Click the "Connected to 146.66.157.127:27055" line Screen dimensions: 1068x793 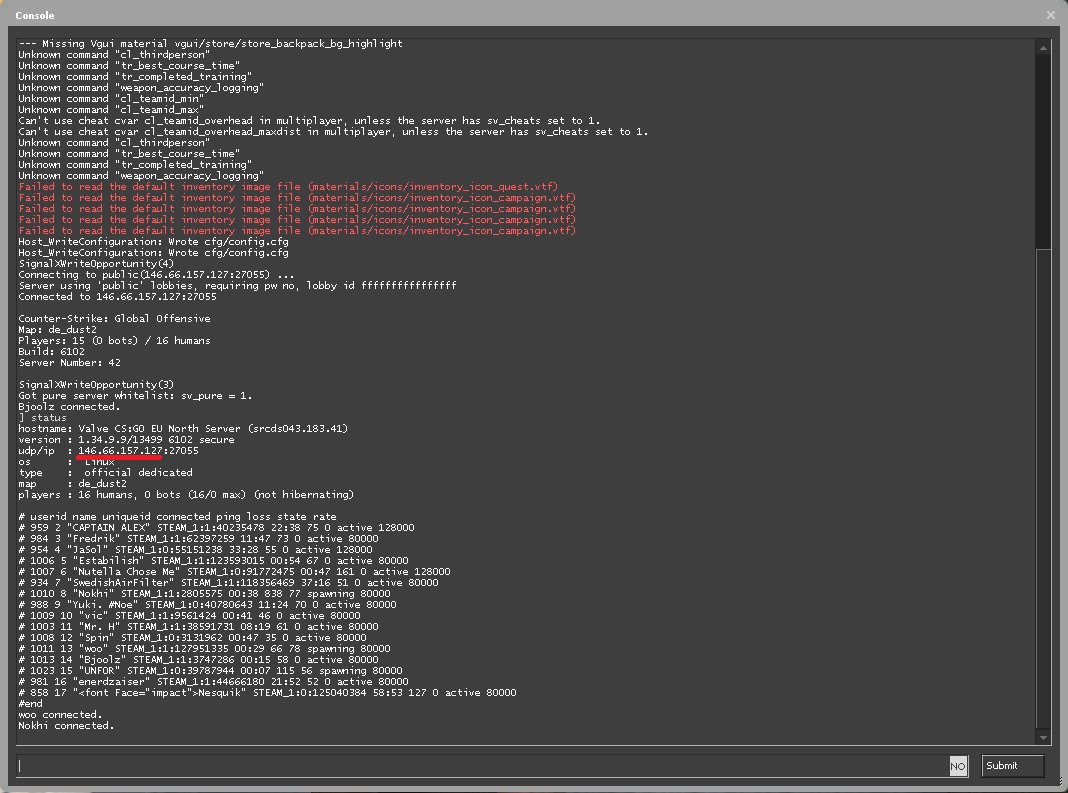(117, 296)
